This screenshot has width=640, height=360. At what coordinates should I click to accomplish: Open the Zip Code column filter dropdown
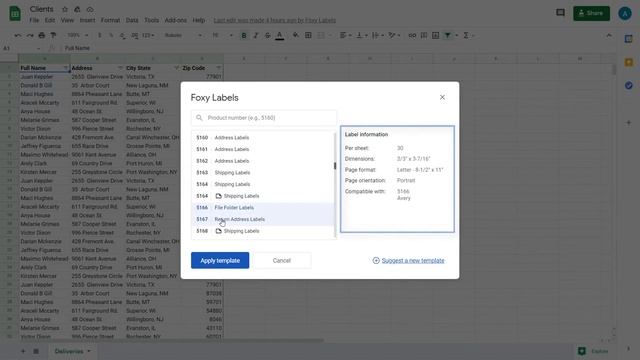pyautogui.click(x=218, y=68)
